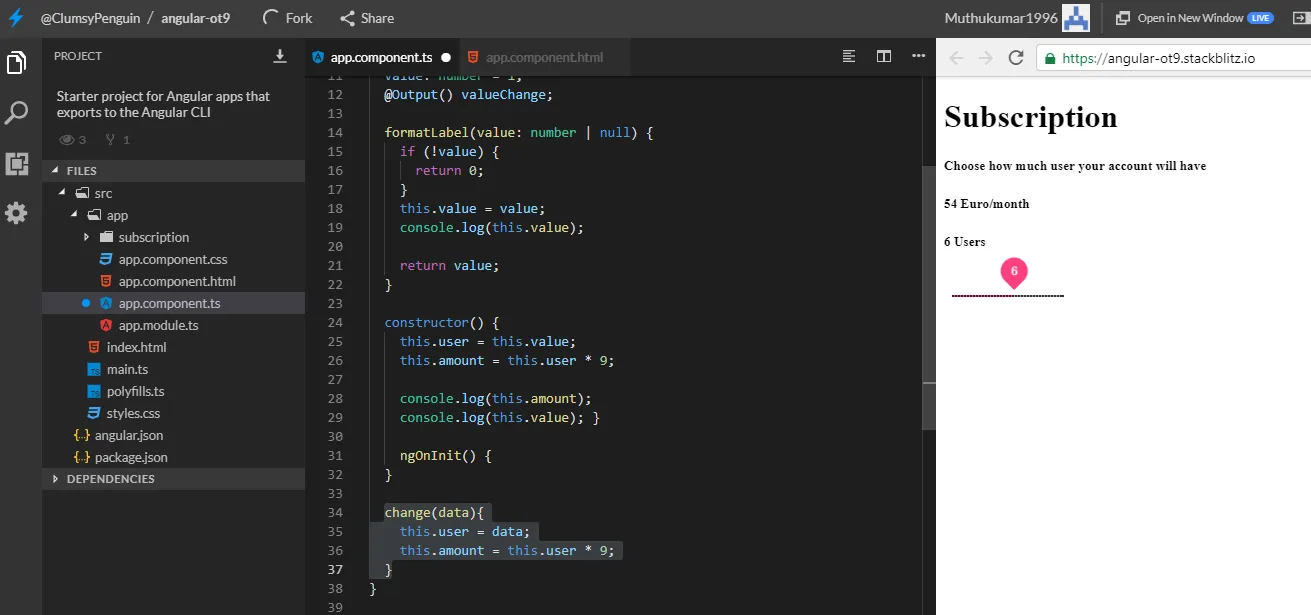
Task: Click the unsaved dot on app.component.ts tab
Action: pyautogui.click(x=446, y=57)
